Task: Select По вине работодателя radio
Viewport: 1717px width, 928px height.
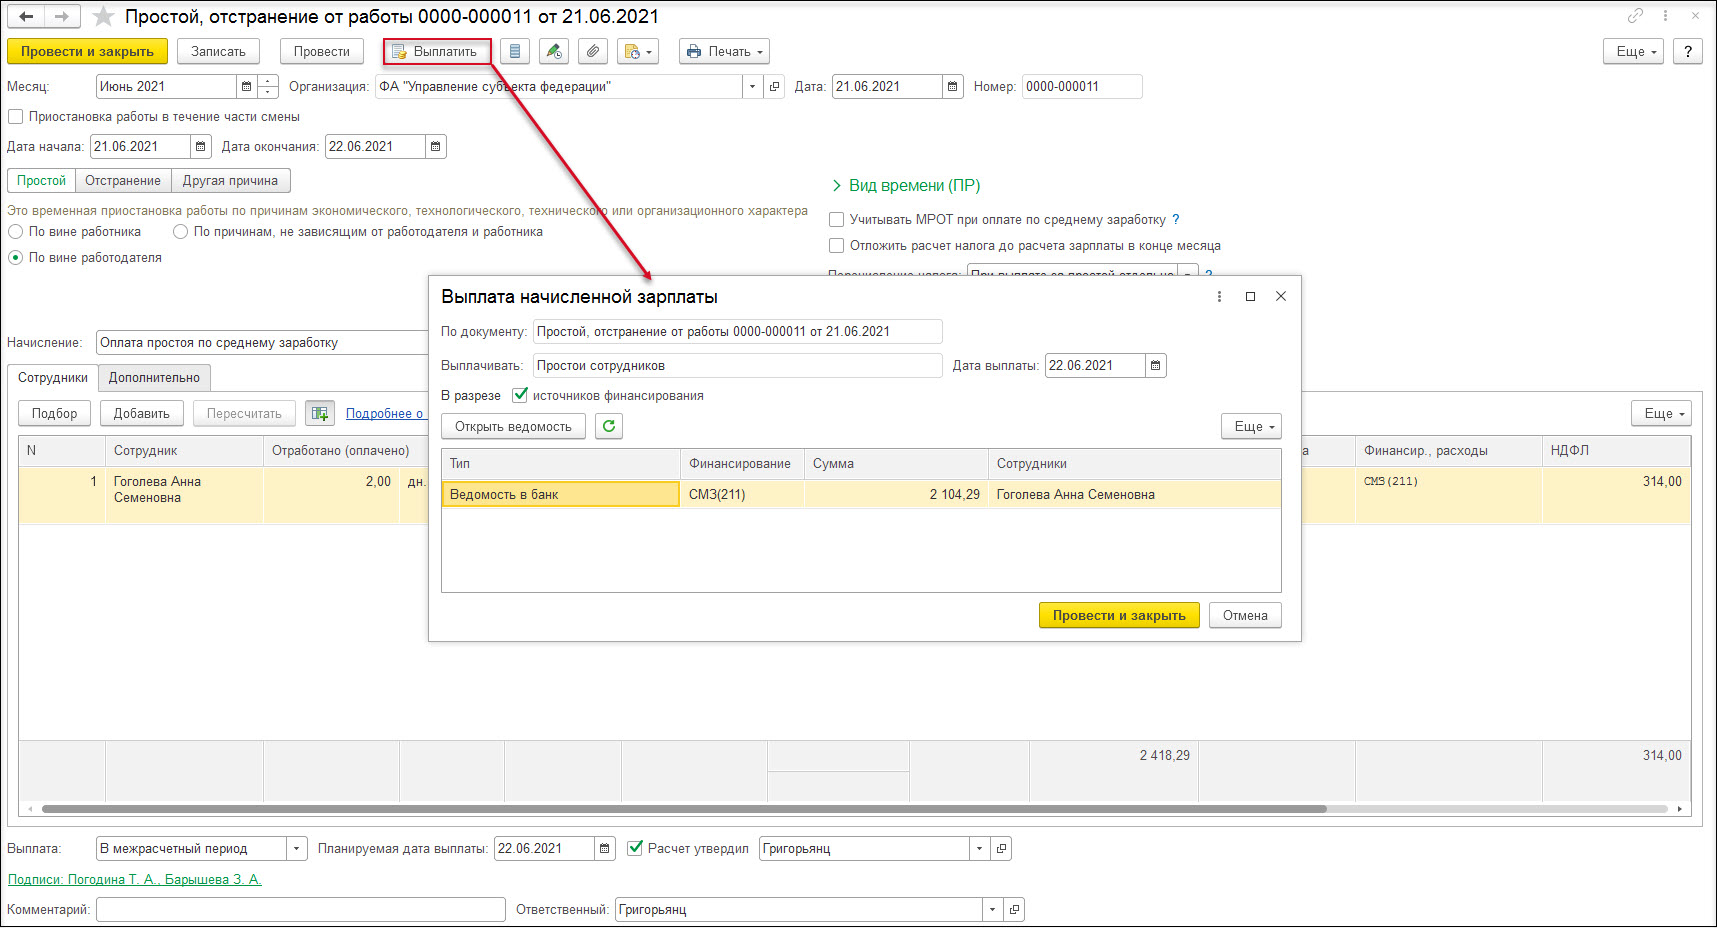Action: pos(16,258)
